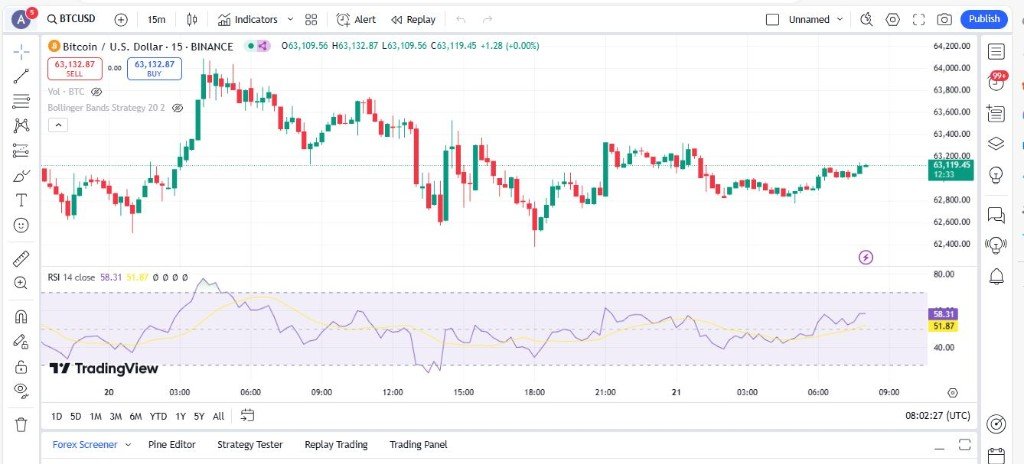1024x464 pixels.
Task: Open the candlestick chart type selector
Action: (x=192, y=20)
